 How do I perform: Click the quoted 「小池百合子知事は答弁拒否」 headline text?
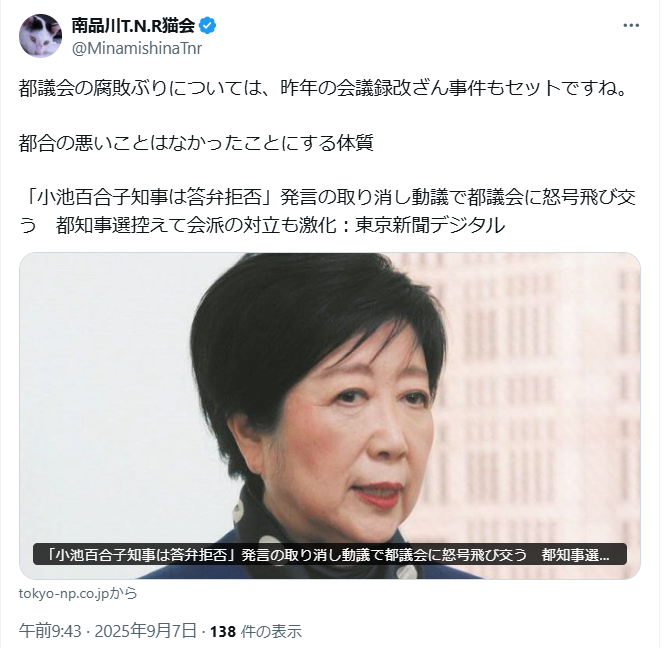[149, 197]
